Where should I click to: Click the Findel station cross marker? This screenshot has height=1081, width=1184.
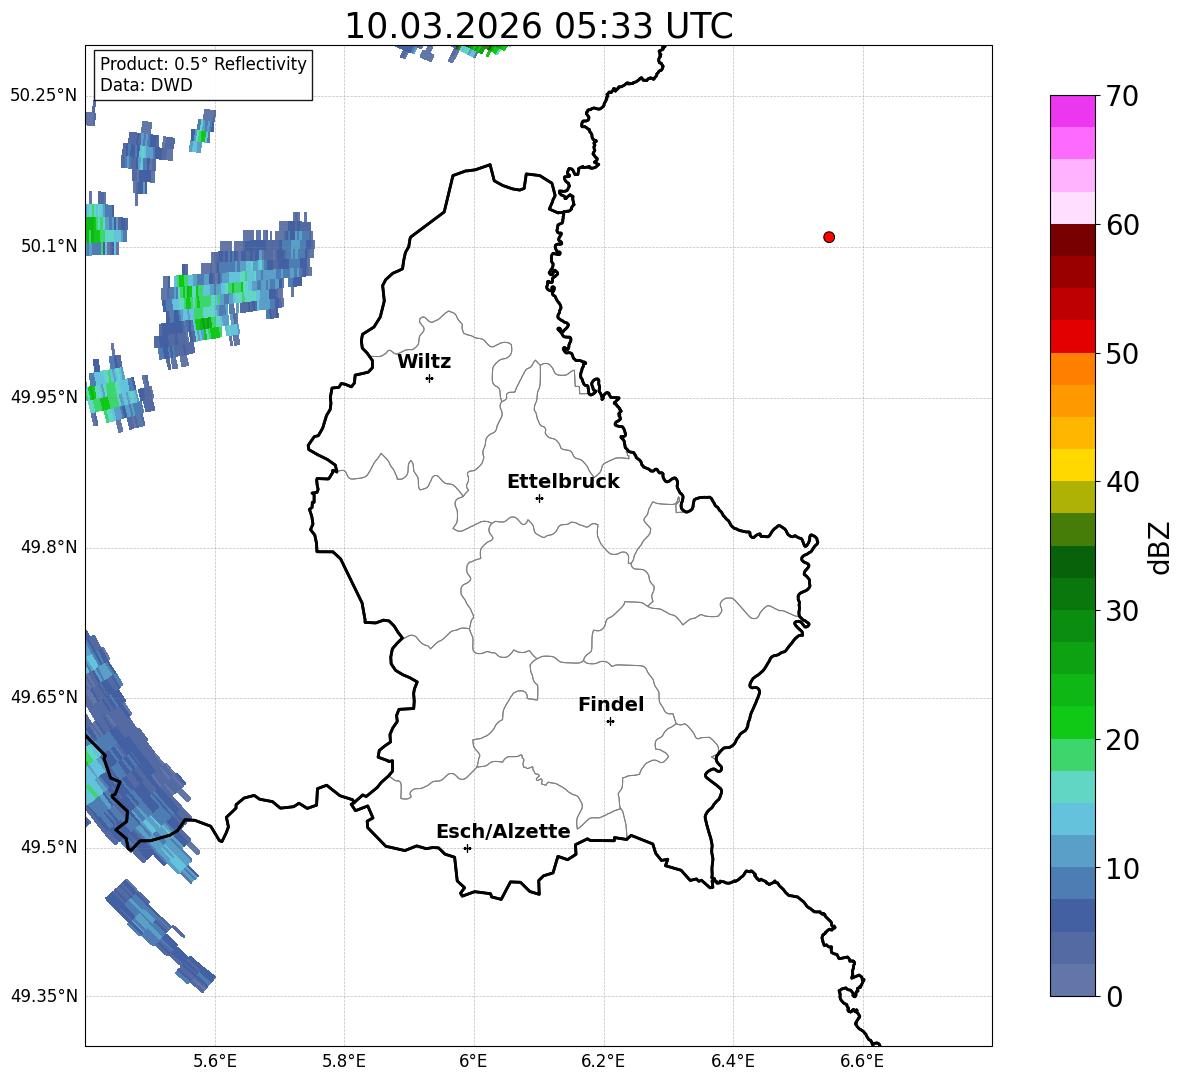[x=610, y=721]
